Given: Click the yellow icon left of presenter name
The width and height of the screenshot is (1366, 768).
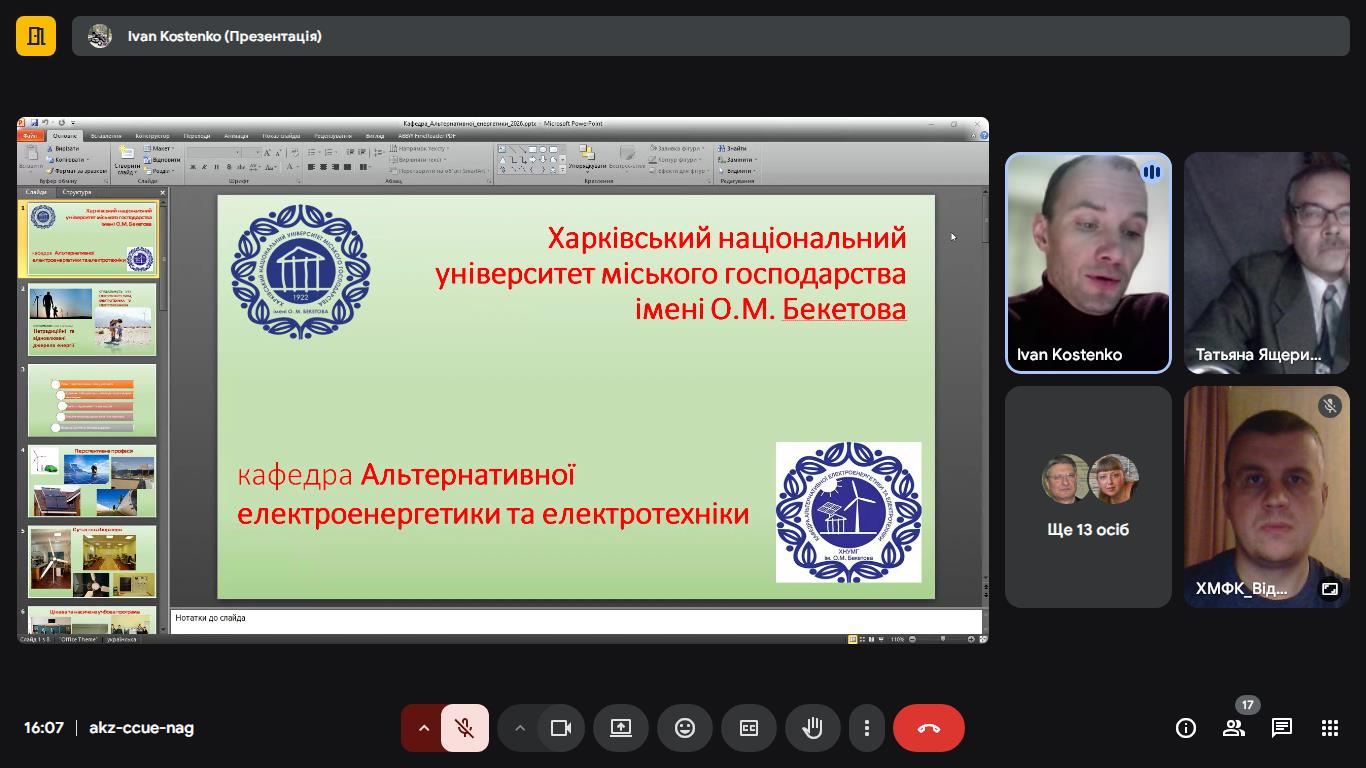Looking at the screenshot, I should (x=36, y=36).
